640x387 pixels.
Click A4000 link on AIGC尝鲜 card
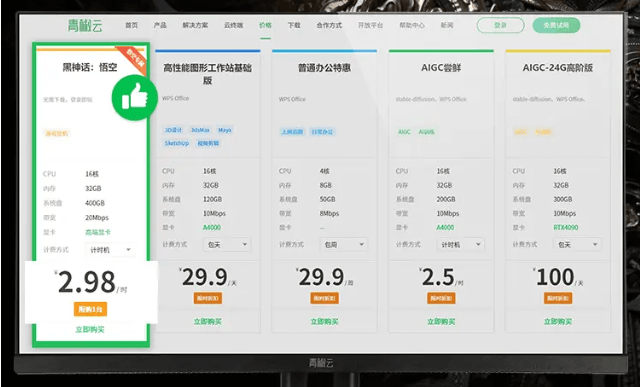(445, 227)
